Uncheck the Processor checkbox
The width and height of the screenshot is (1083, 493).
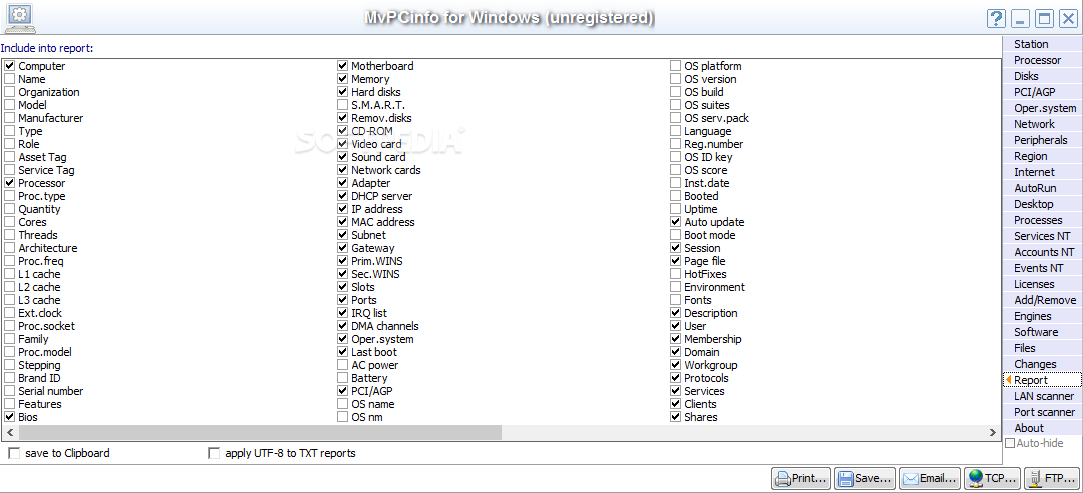[10, 184]
